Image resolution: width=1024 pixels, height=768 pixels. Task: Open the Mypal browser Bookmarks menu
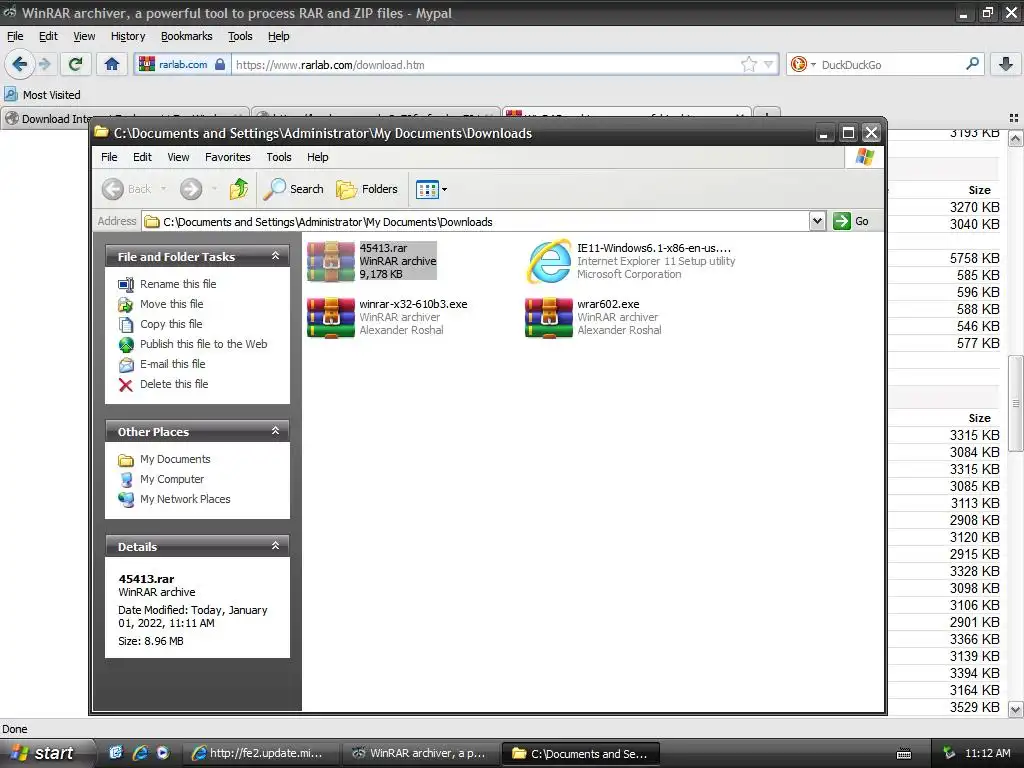[187, 37]
